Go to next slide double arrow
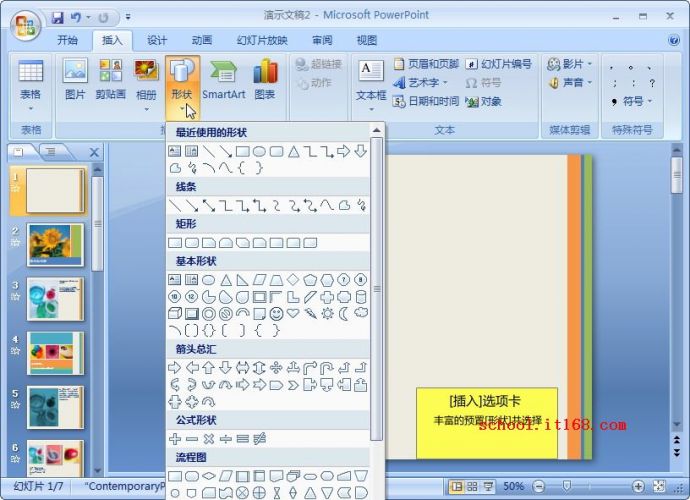 [x=677, y=453]
